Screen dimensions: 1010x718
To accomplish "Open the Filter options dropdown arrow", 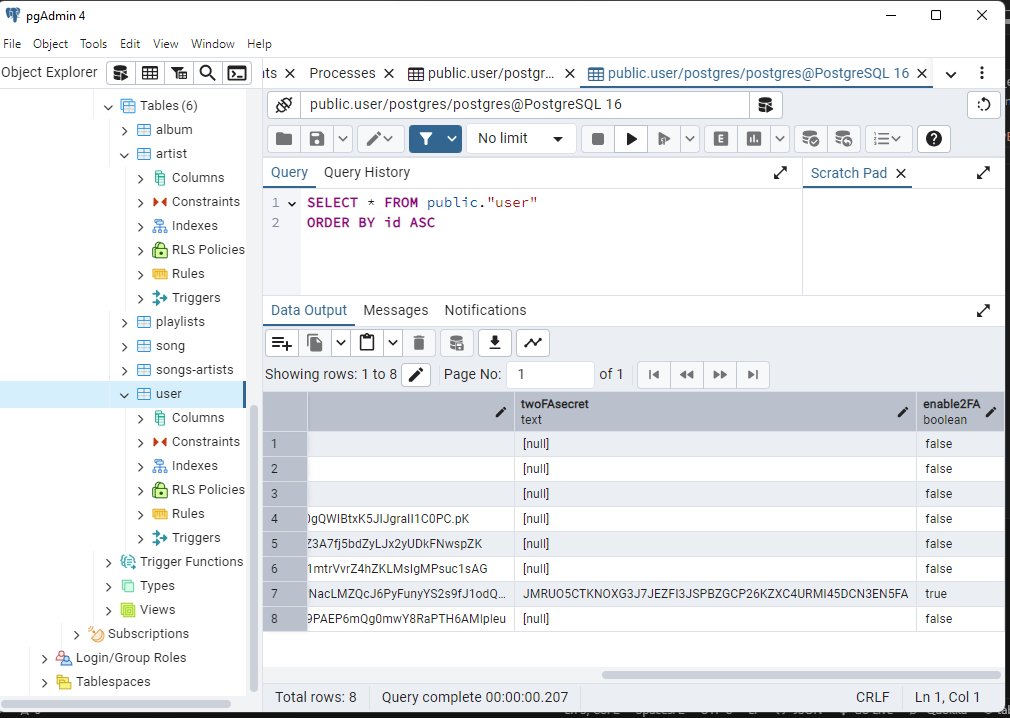I will click(x=452, y=138).
